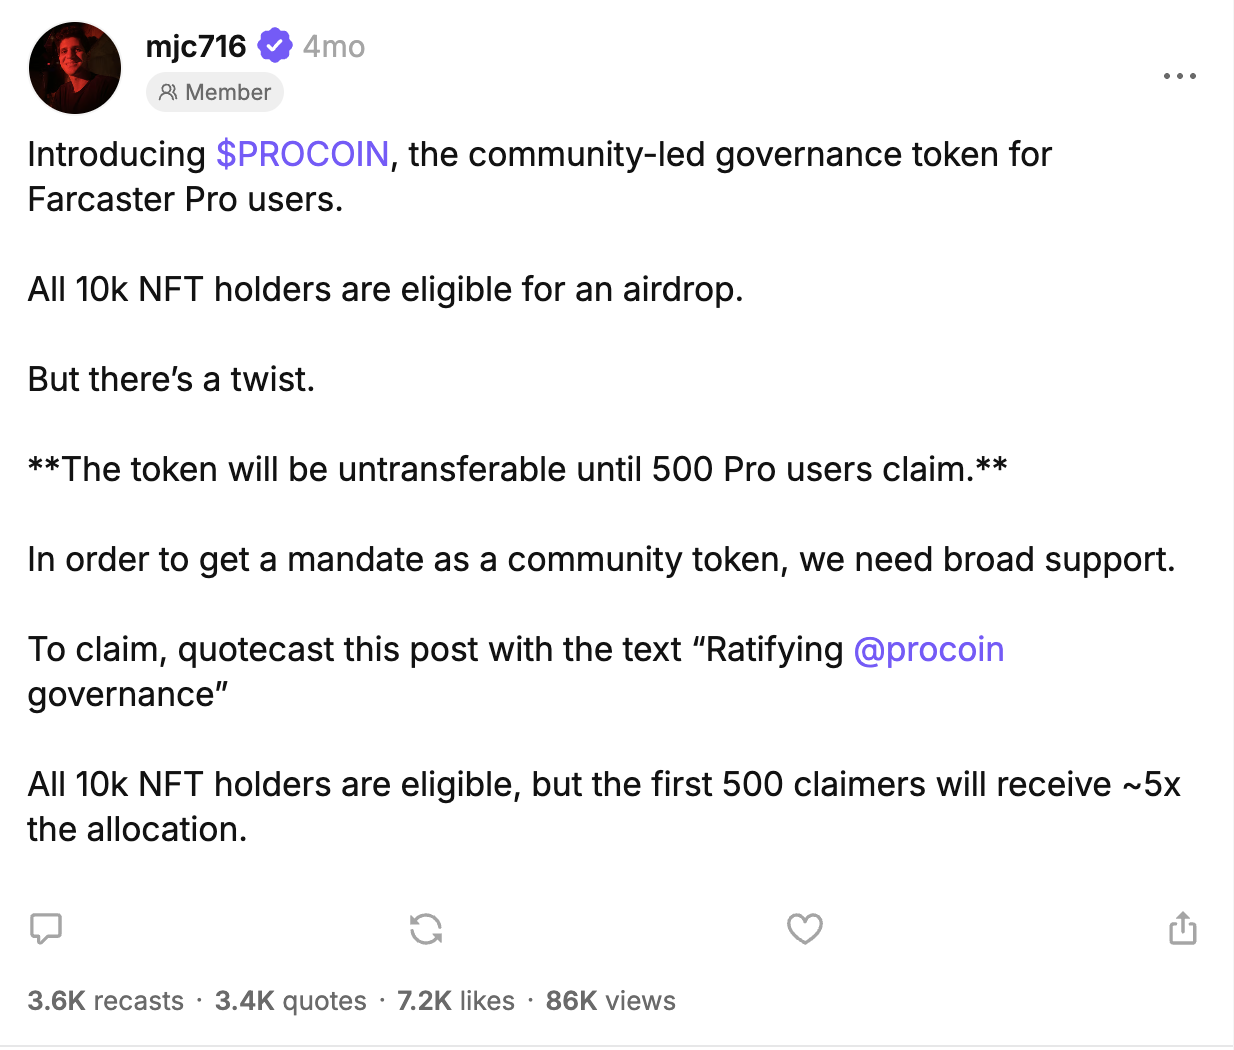Screen dimensions: 1234x1050
Task: Expand member details via Member pill
Action: (x=214, y=92)
